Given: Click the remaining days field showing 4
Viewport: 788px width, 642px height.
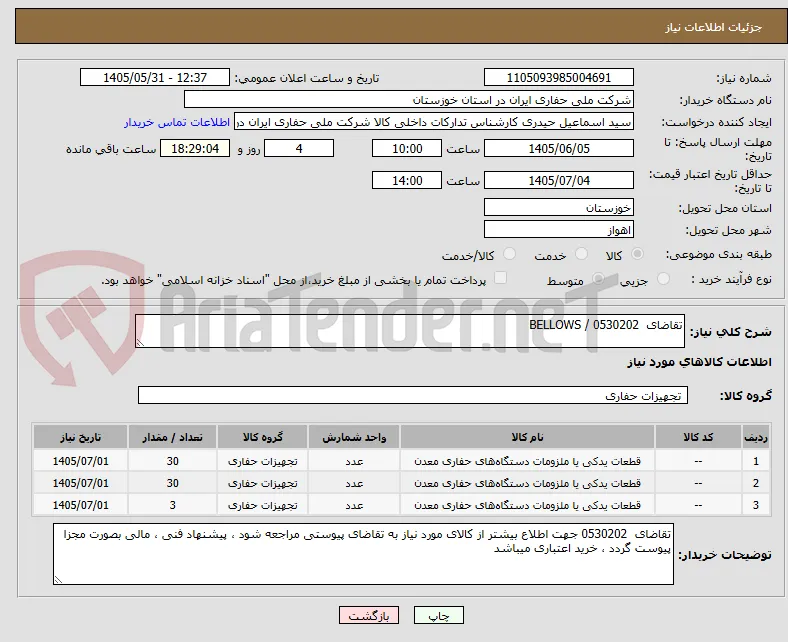Looking at the screenshot, I should (x=299, y=149).
